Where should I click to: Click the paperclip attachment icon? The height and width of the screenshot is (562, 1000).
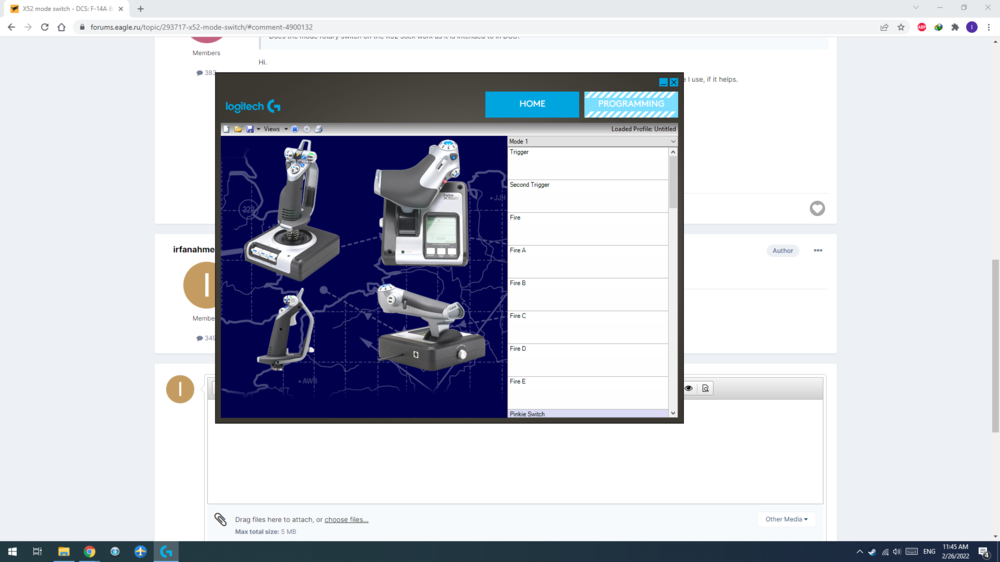click(x=221, y=519)
